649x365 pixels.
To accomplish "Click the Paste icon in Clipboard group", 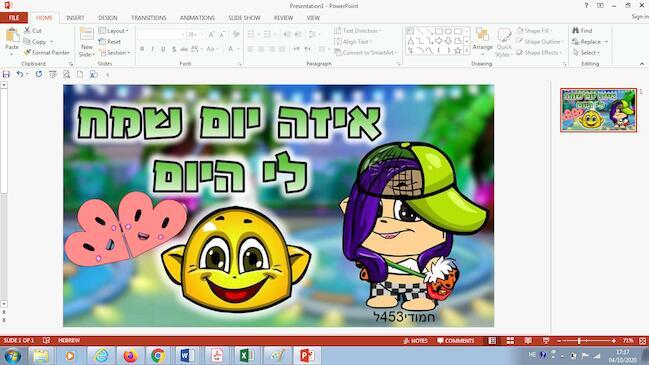I will pyautogui.click(x=12, y=35).
